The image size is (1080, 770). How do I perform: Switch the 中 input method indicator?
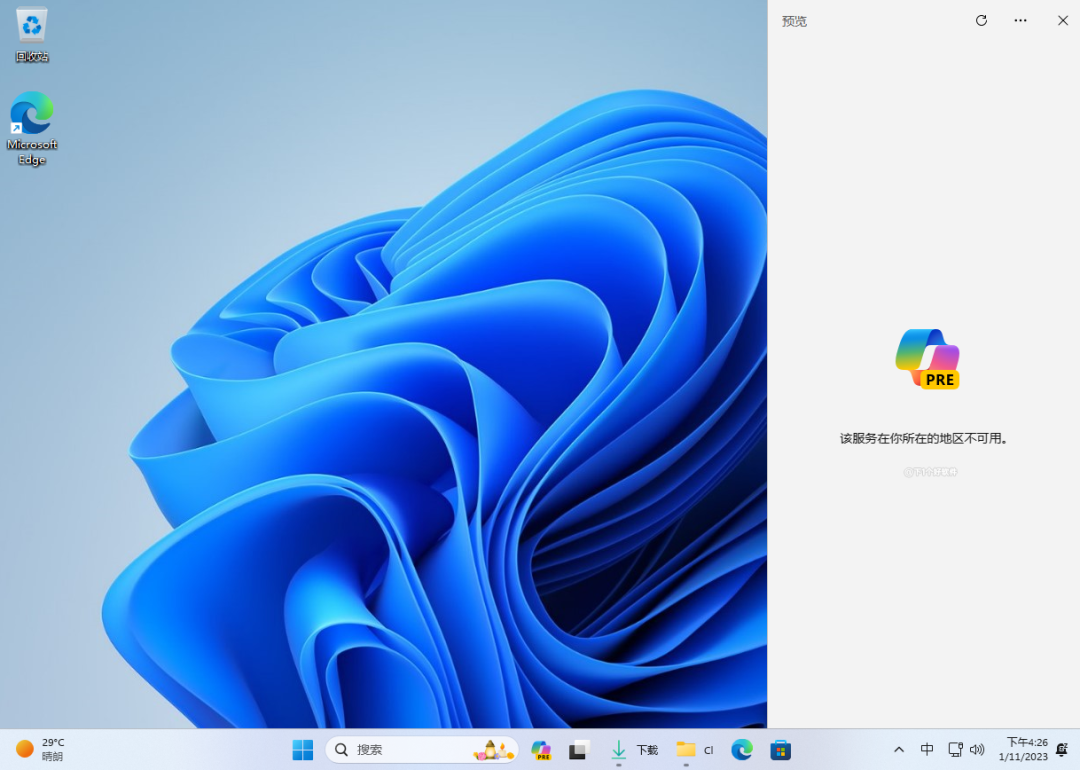(927, 750)
